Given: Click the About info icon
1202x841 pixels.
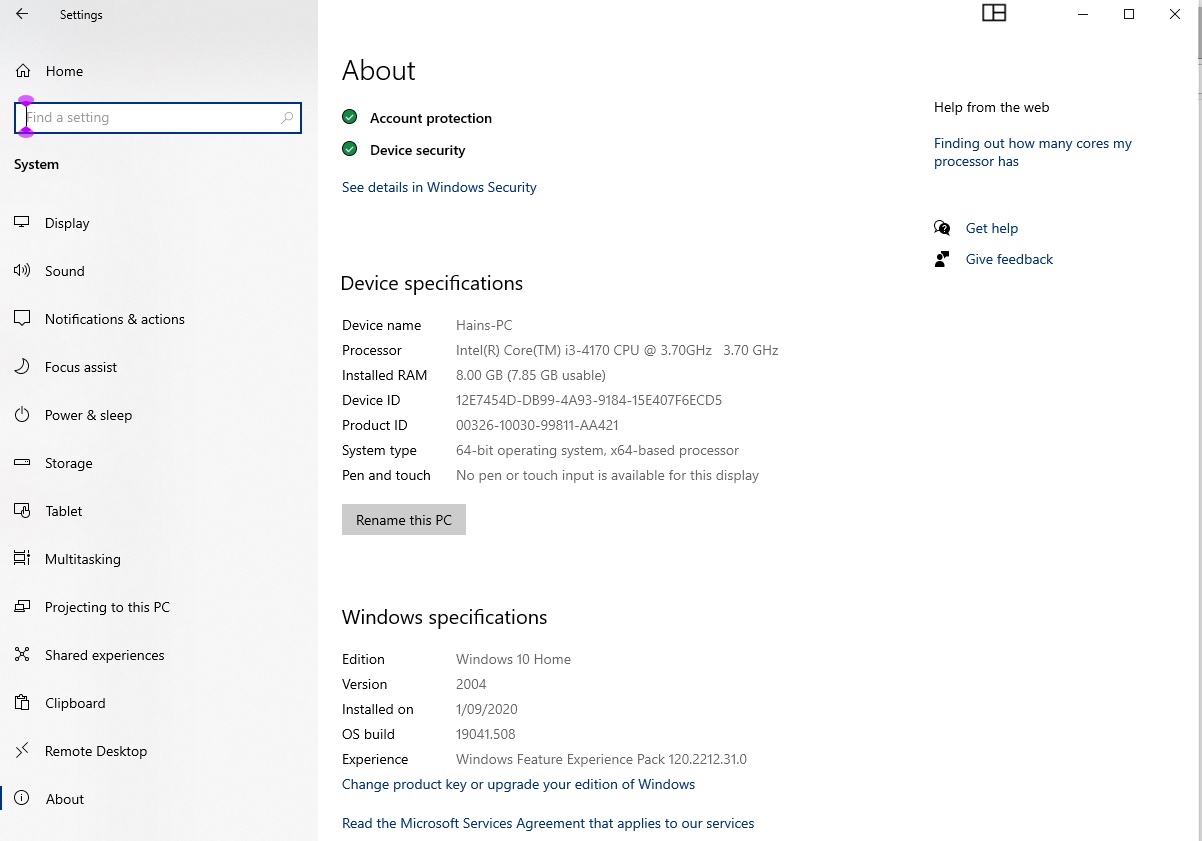Looking at the screenshot, I should pos(23,799).
